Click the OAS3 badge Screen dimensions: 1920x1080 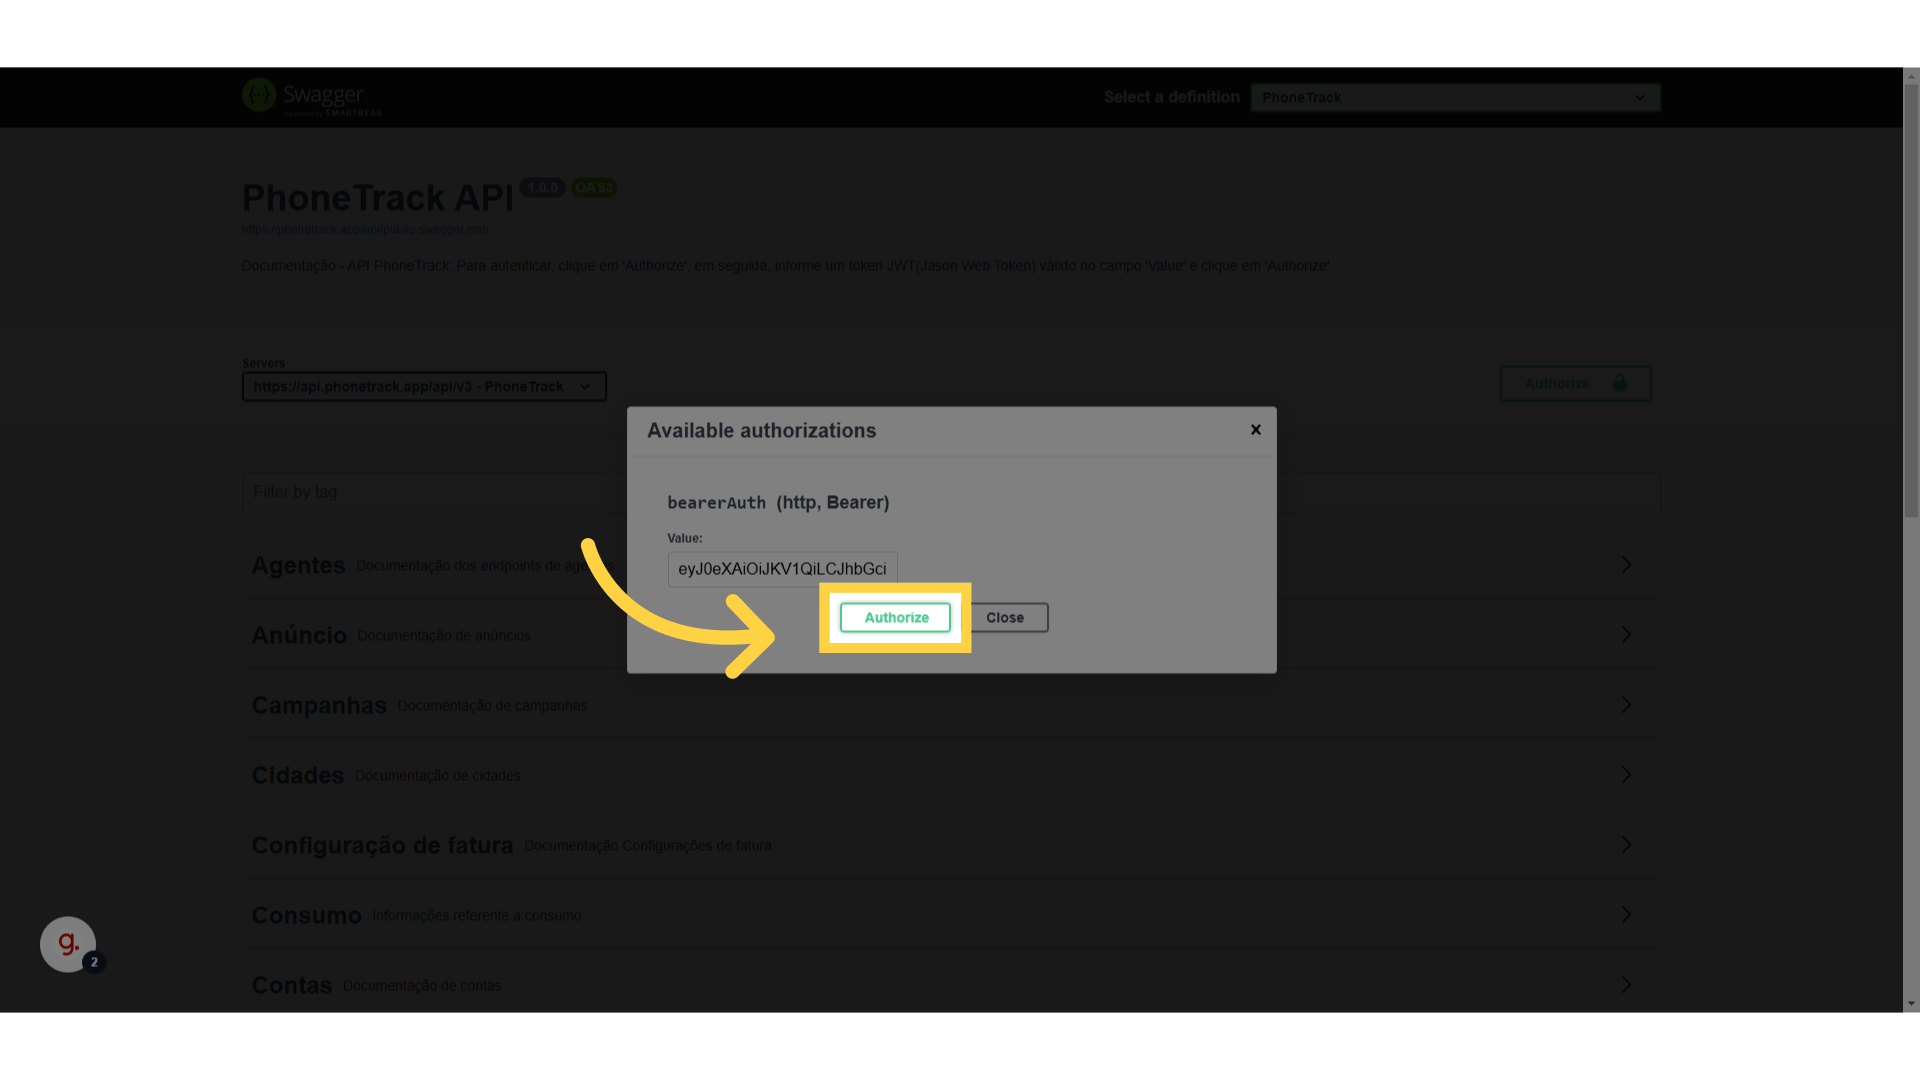point(594,188)
